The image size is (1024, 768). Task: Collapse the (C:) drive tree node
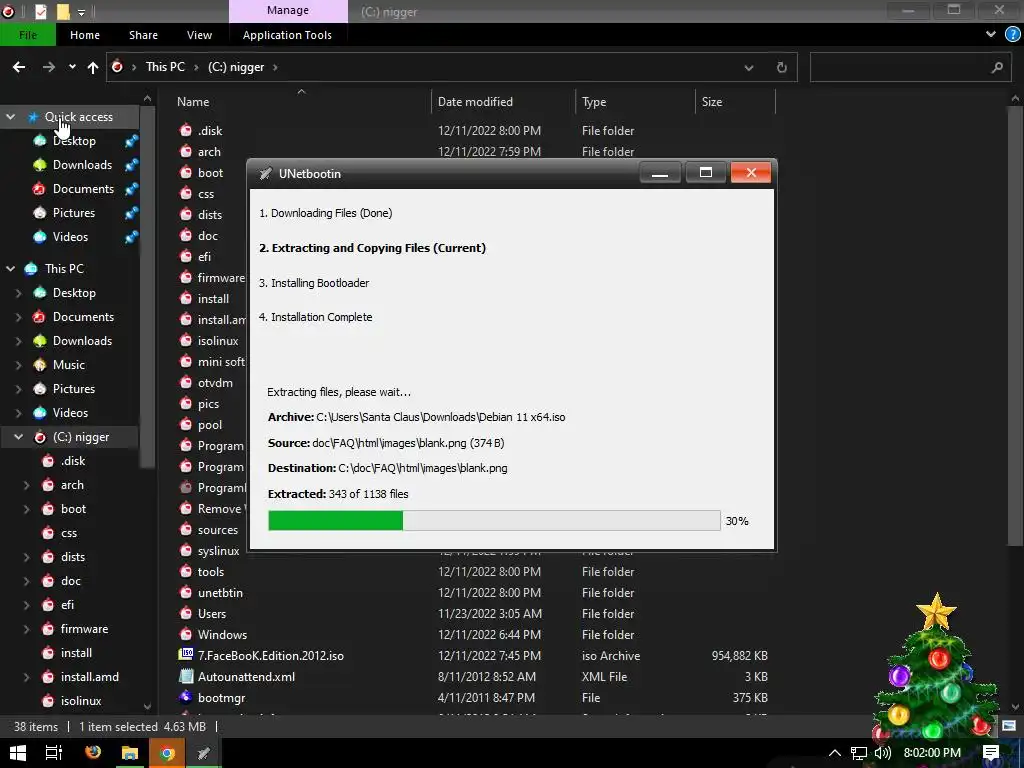coord(18,437)
